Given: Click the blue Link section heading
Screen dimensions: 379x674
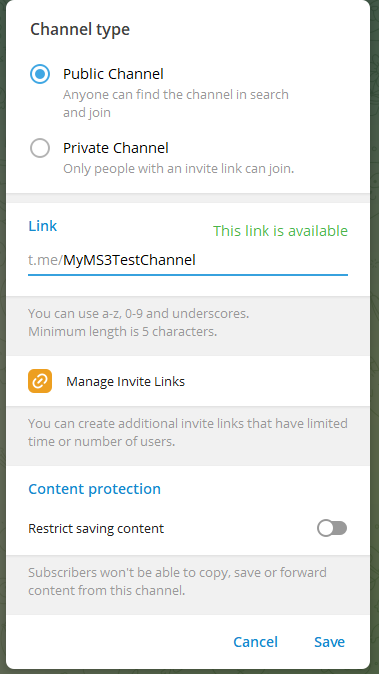Looking at the screenshot, I should click(x=43, y=226).
